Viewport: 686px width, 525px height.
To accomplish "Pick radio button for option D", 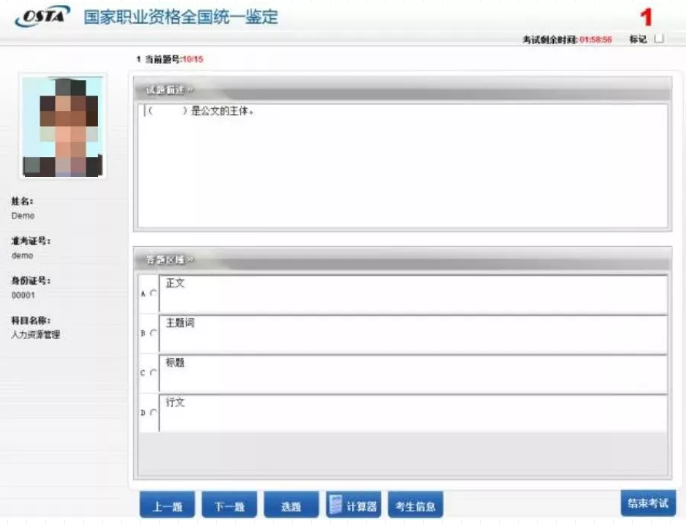I will pyautogui.click(x=153, y=412).
